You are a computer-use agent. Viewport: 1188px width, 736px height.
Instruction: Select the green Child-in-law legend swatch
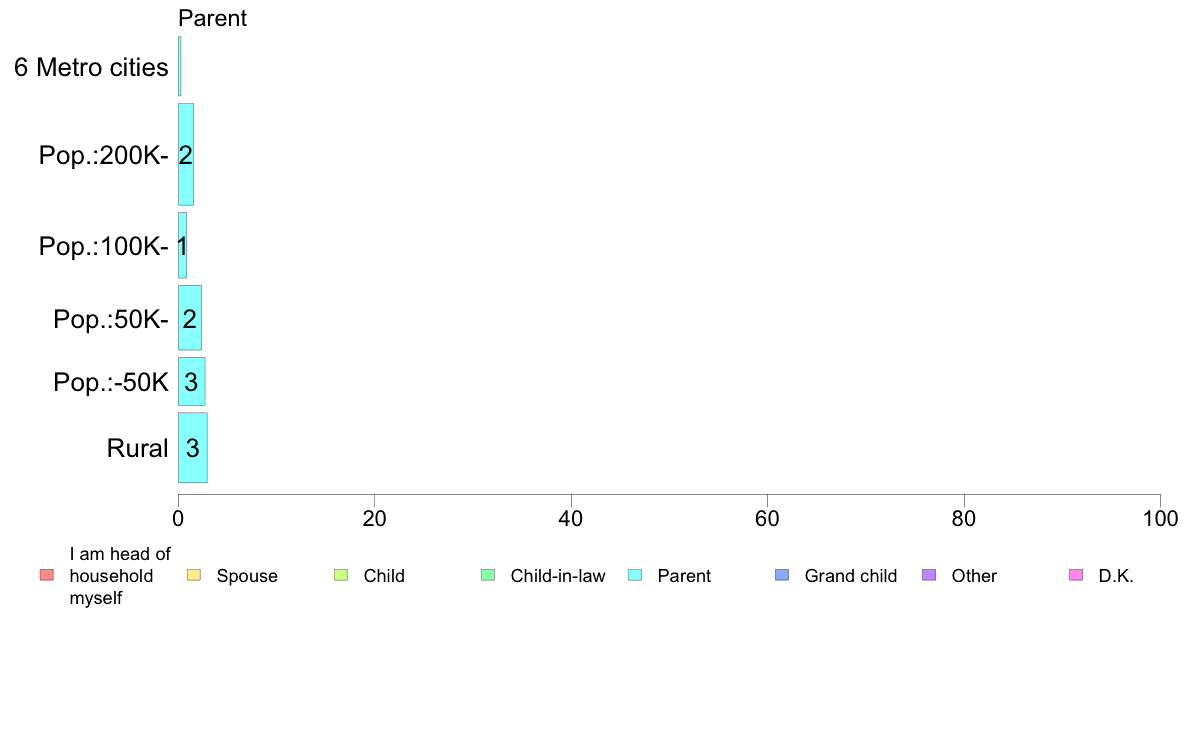point(488,575)
